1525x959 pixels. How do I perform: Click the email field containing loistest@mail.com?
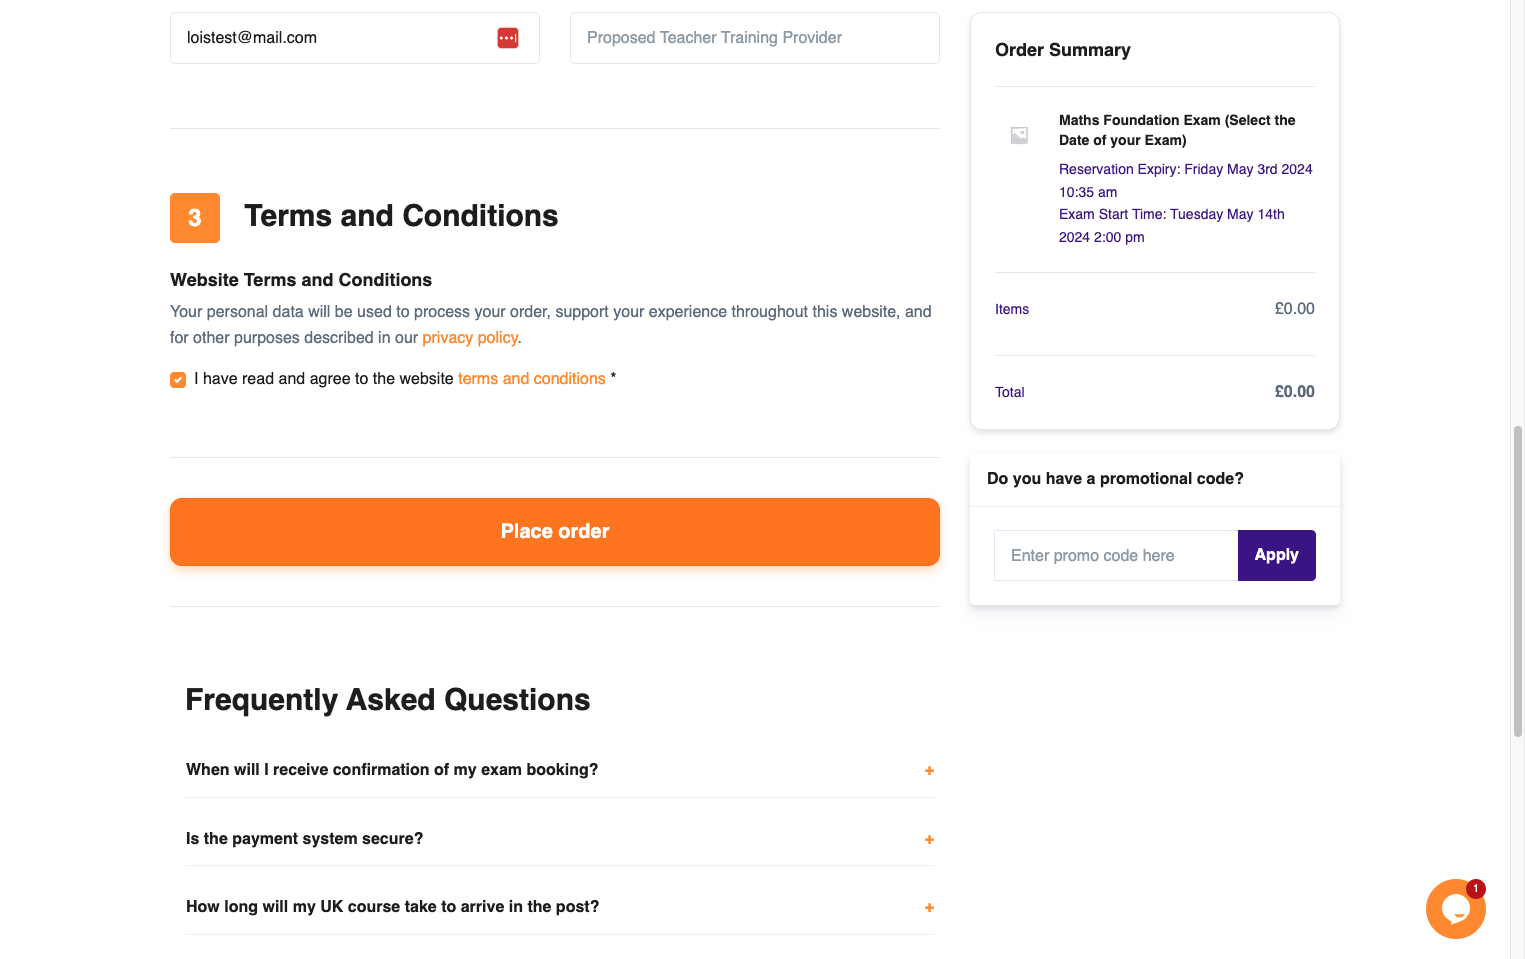tap(355, 38)
